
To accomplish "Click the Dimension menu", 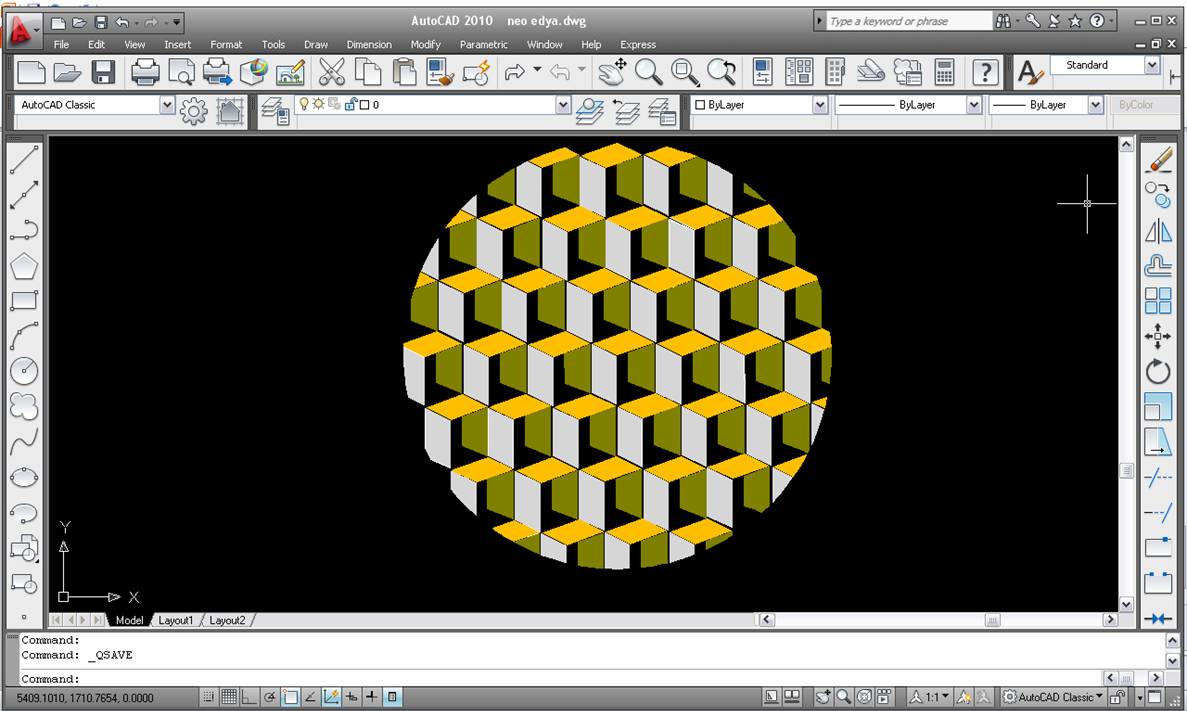I will coord(369,45).
